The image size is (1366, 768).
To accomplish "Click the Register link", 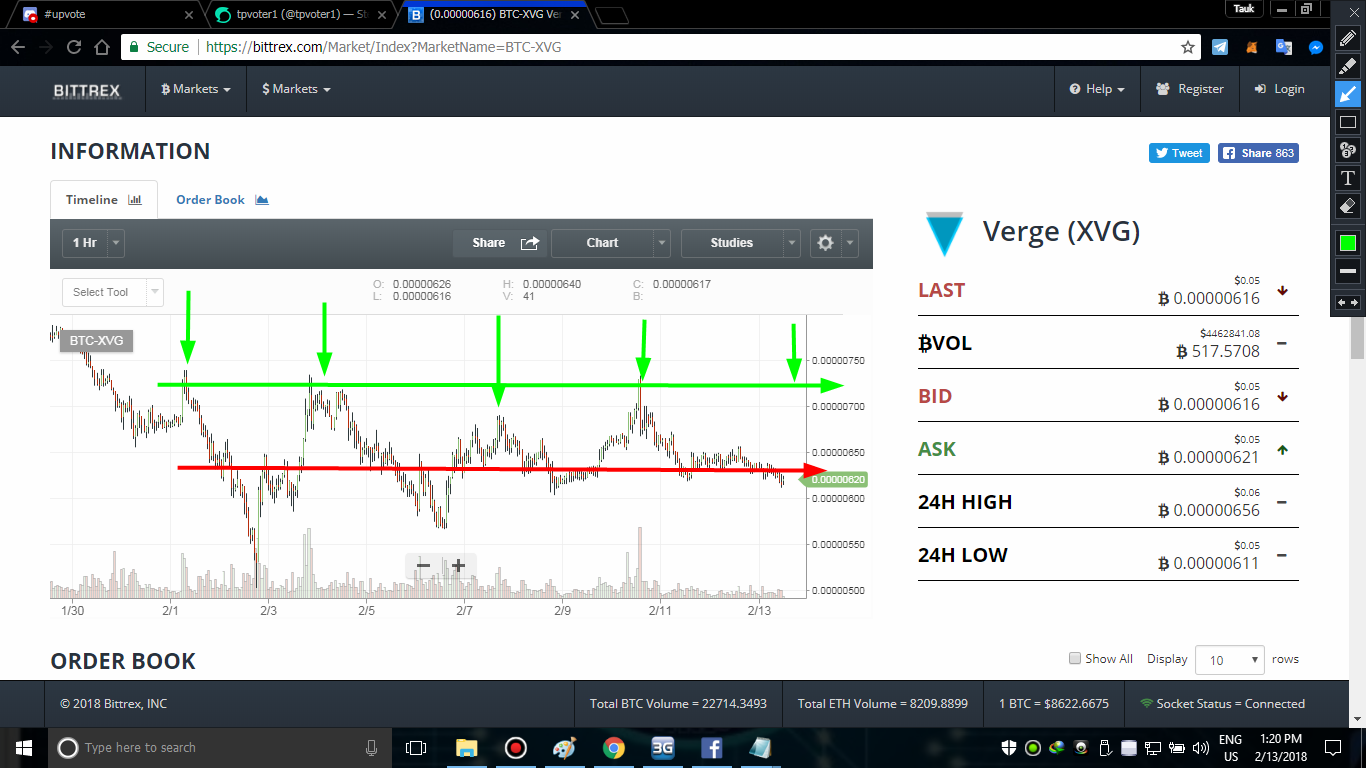I will [x=1189, y=89].
